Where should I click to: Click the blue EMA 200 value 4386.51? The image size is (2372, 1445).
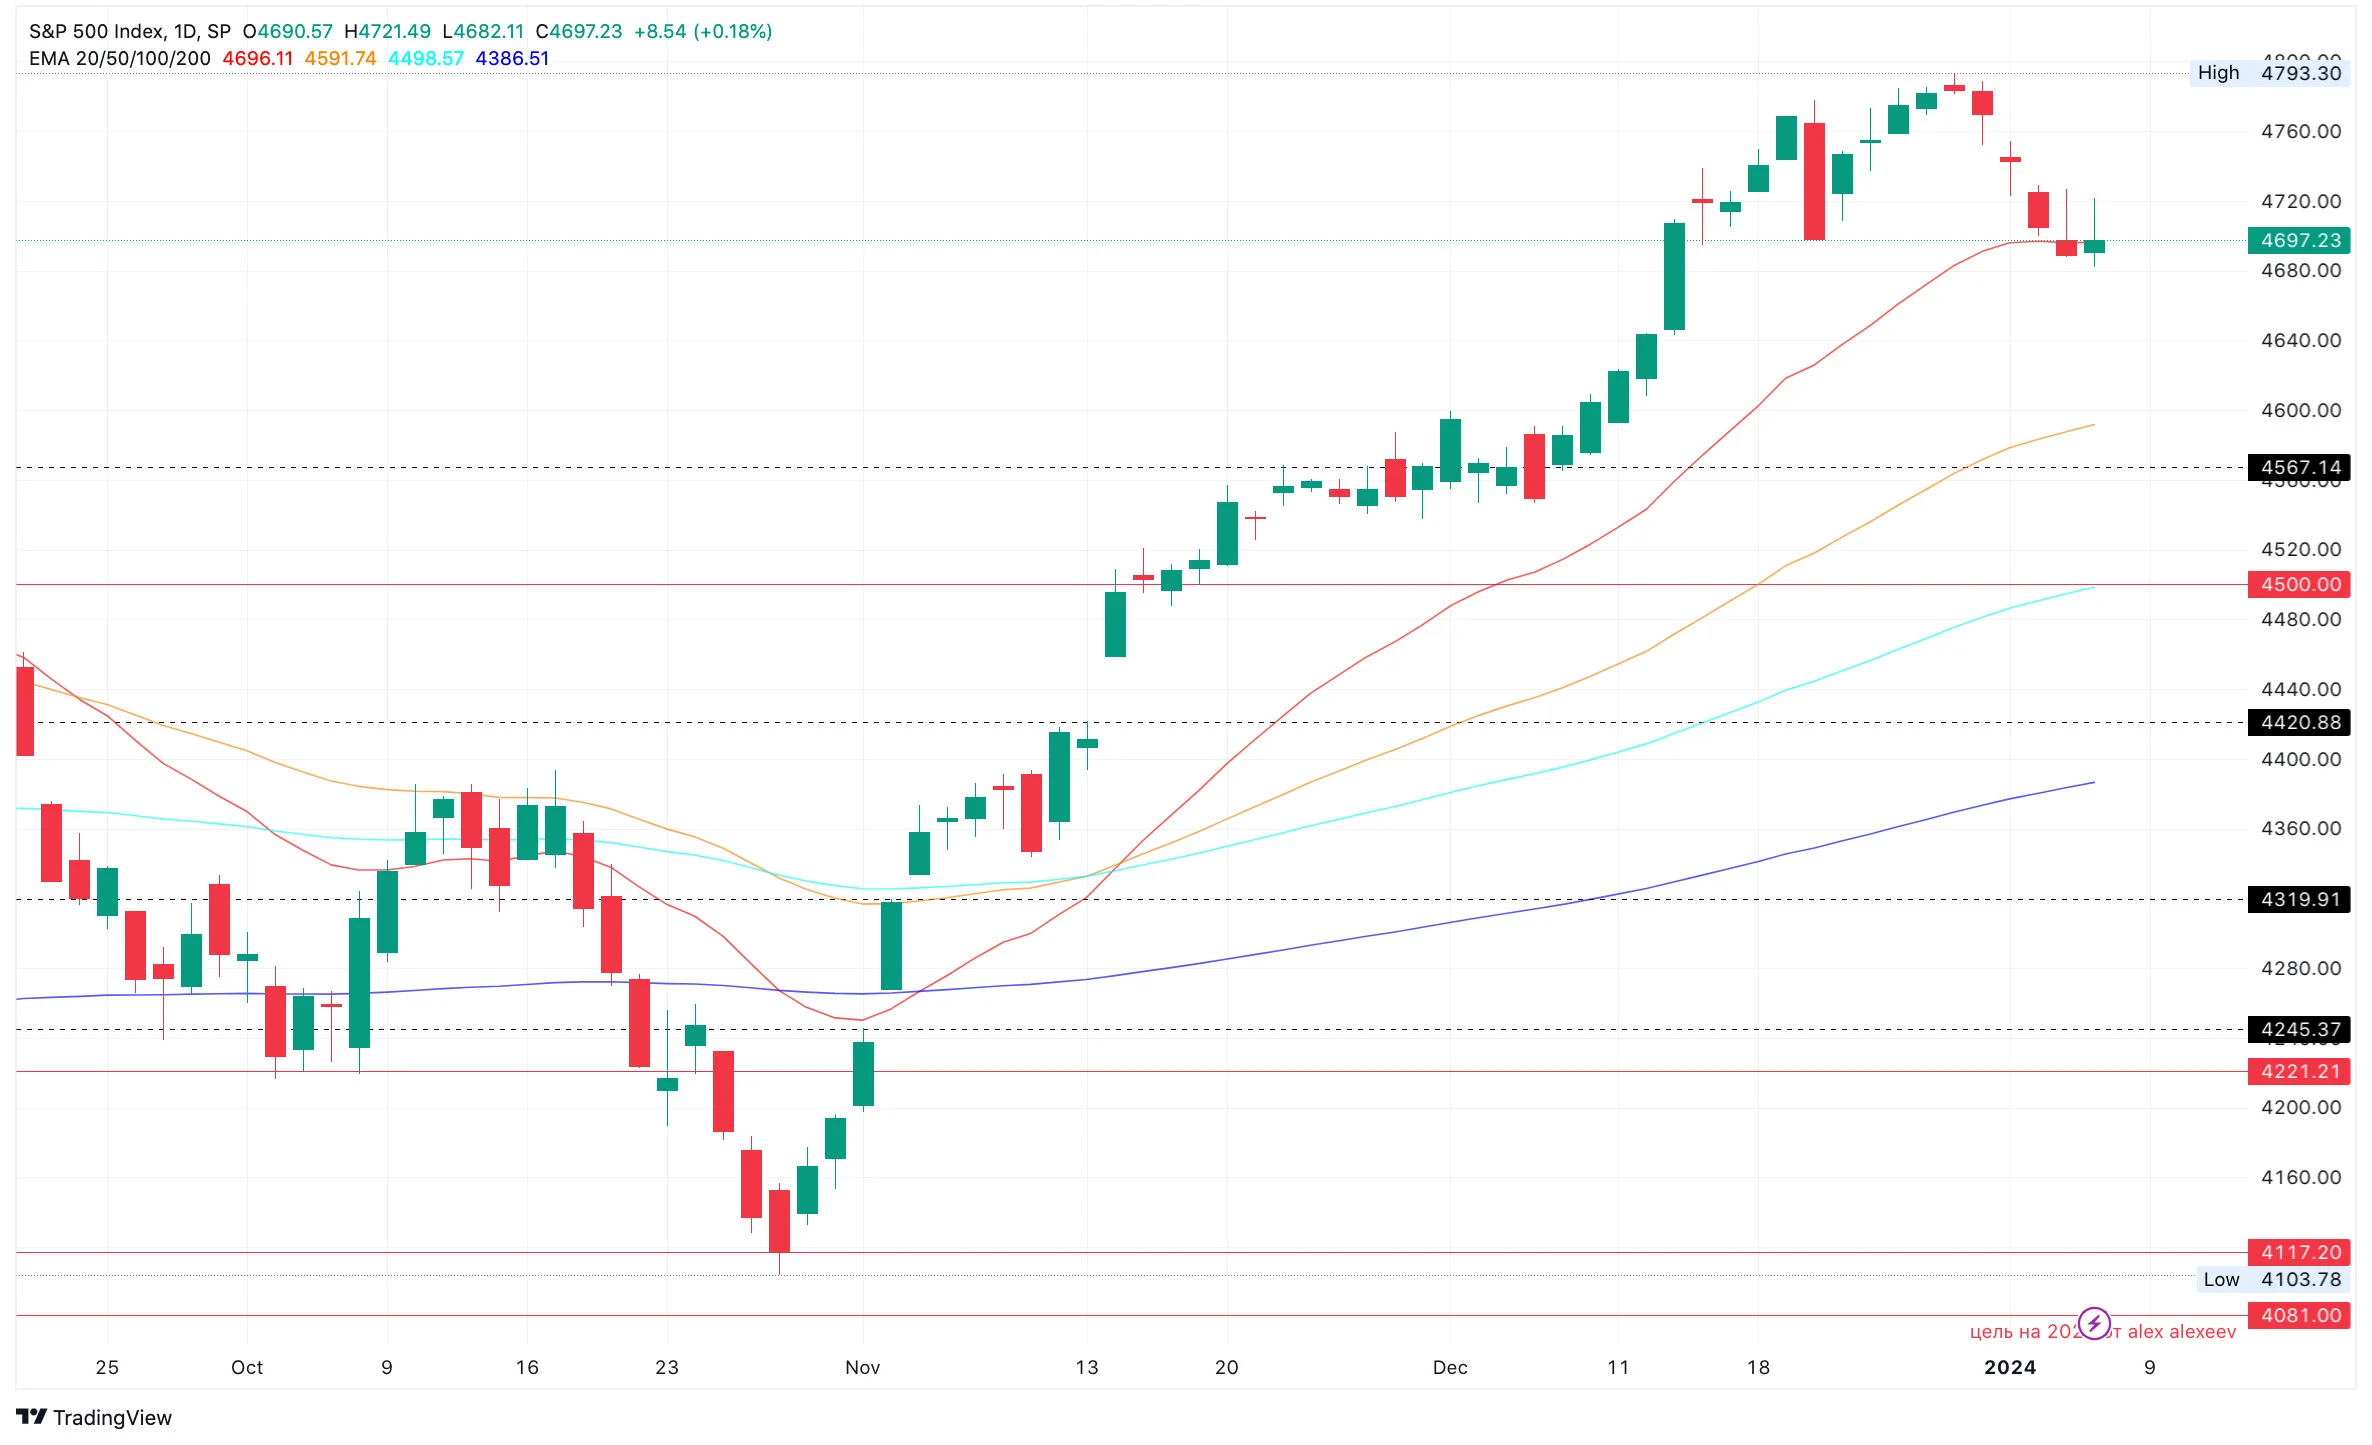pos(512,58)
